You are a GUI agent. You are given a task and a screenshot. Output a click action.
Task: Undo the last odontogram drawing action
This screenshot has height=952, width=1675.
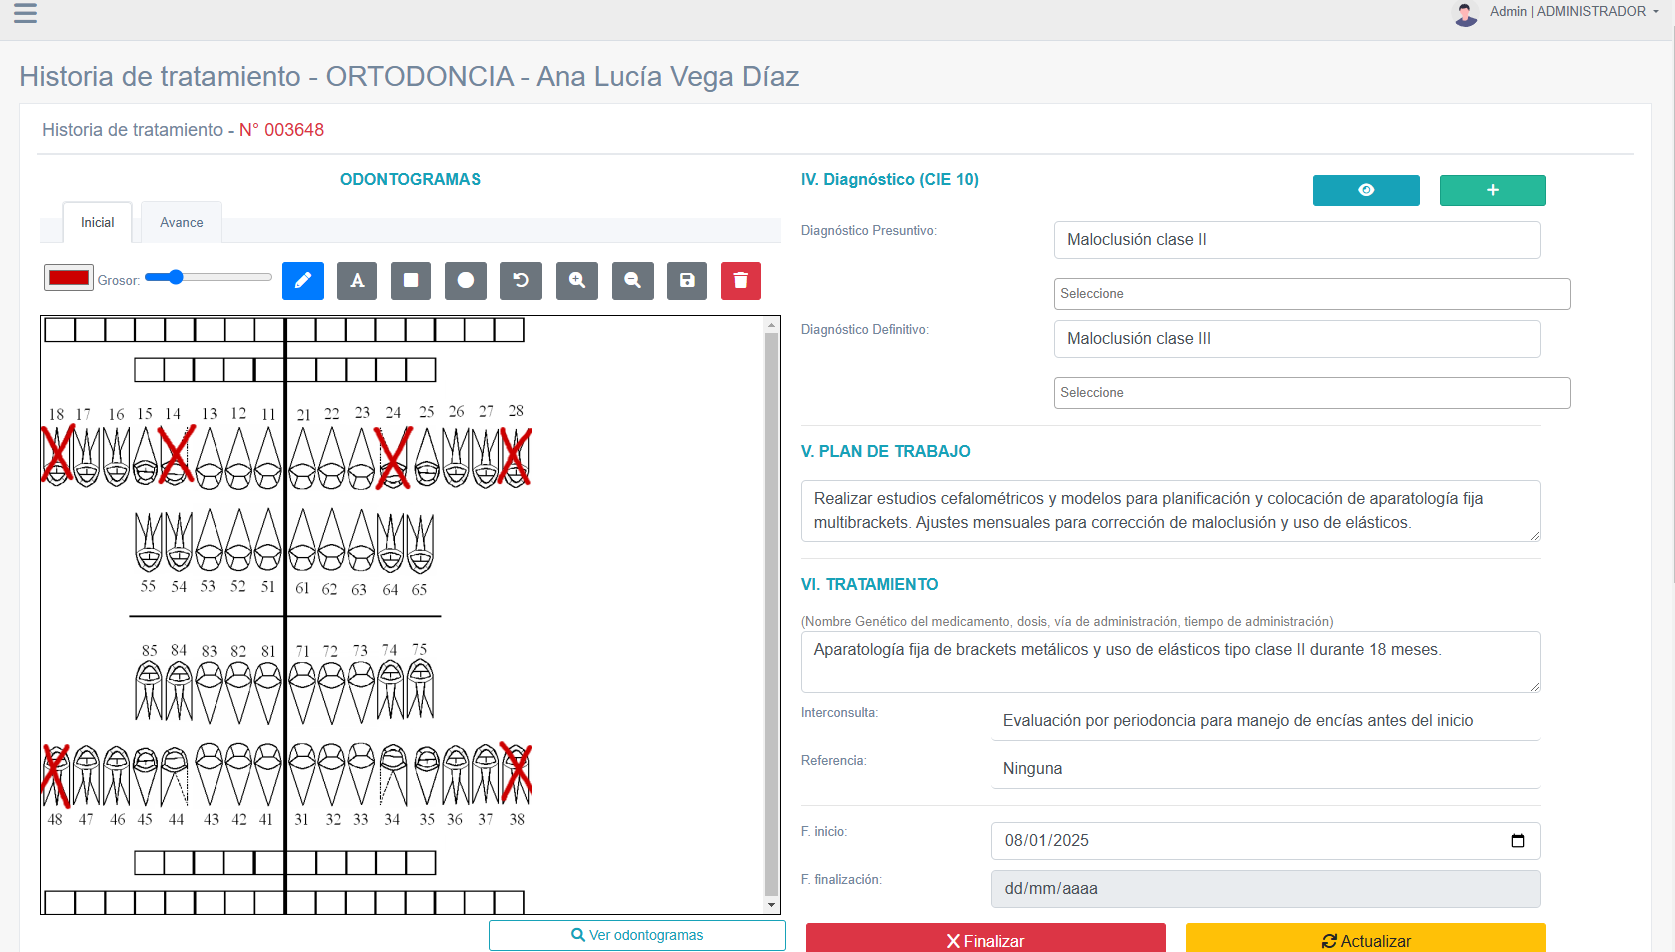pyautogui.click(x=521, y=281)
